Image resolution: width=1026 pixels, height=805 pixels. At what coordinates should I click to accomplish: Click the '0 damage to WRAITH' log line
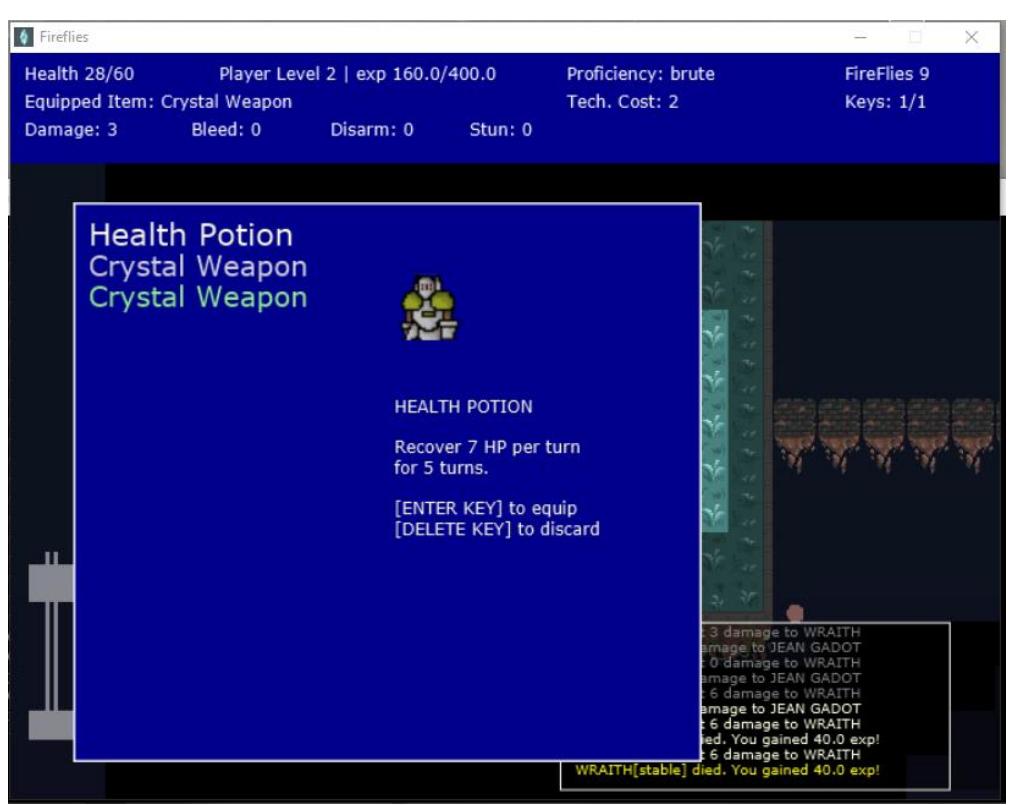(x=781, y=662)
